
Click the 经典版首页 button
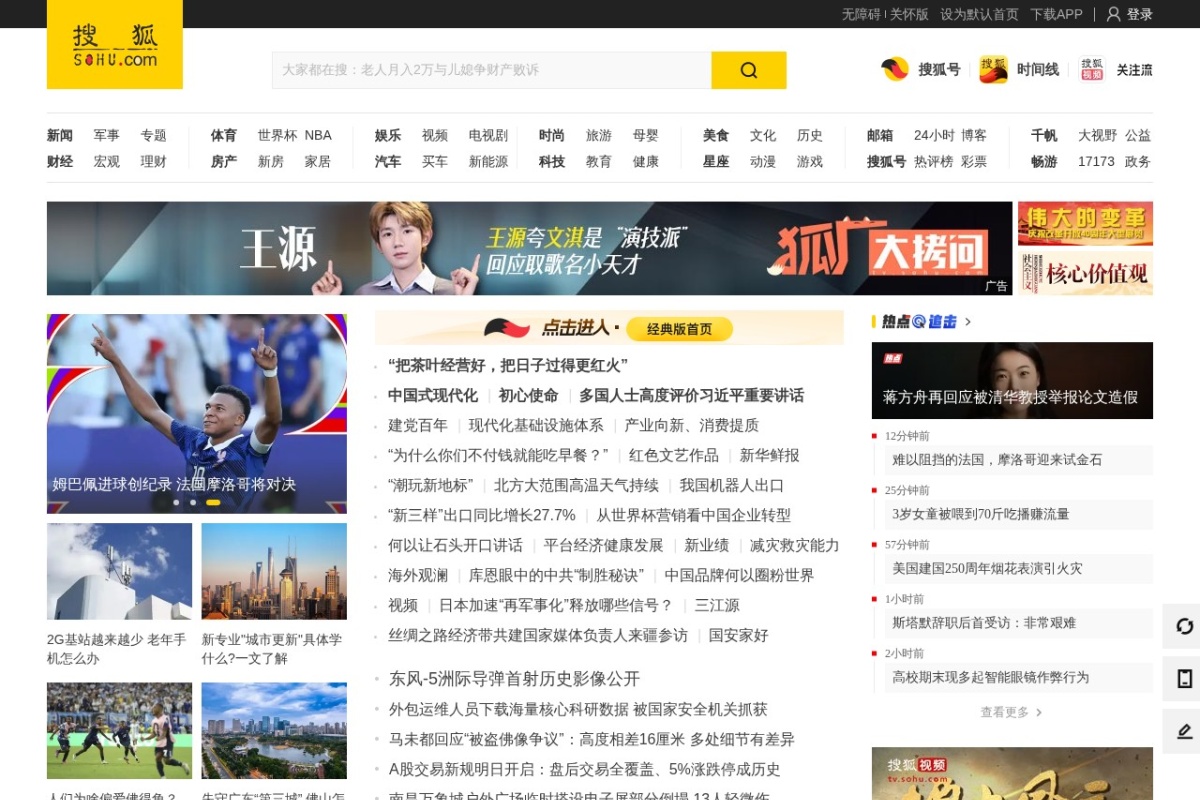(x=680, y=329)
